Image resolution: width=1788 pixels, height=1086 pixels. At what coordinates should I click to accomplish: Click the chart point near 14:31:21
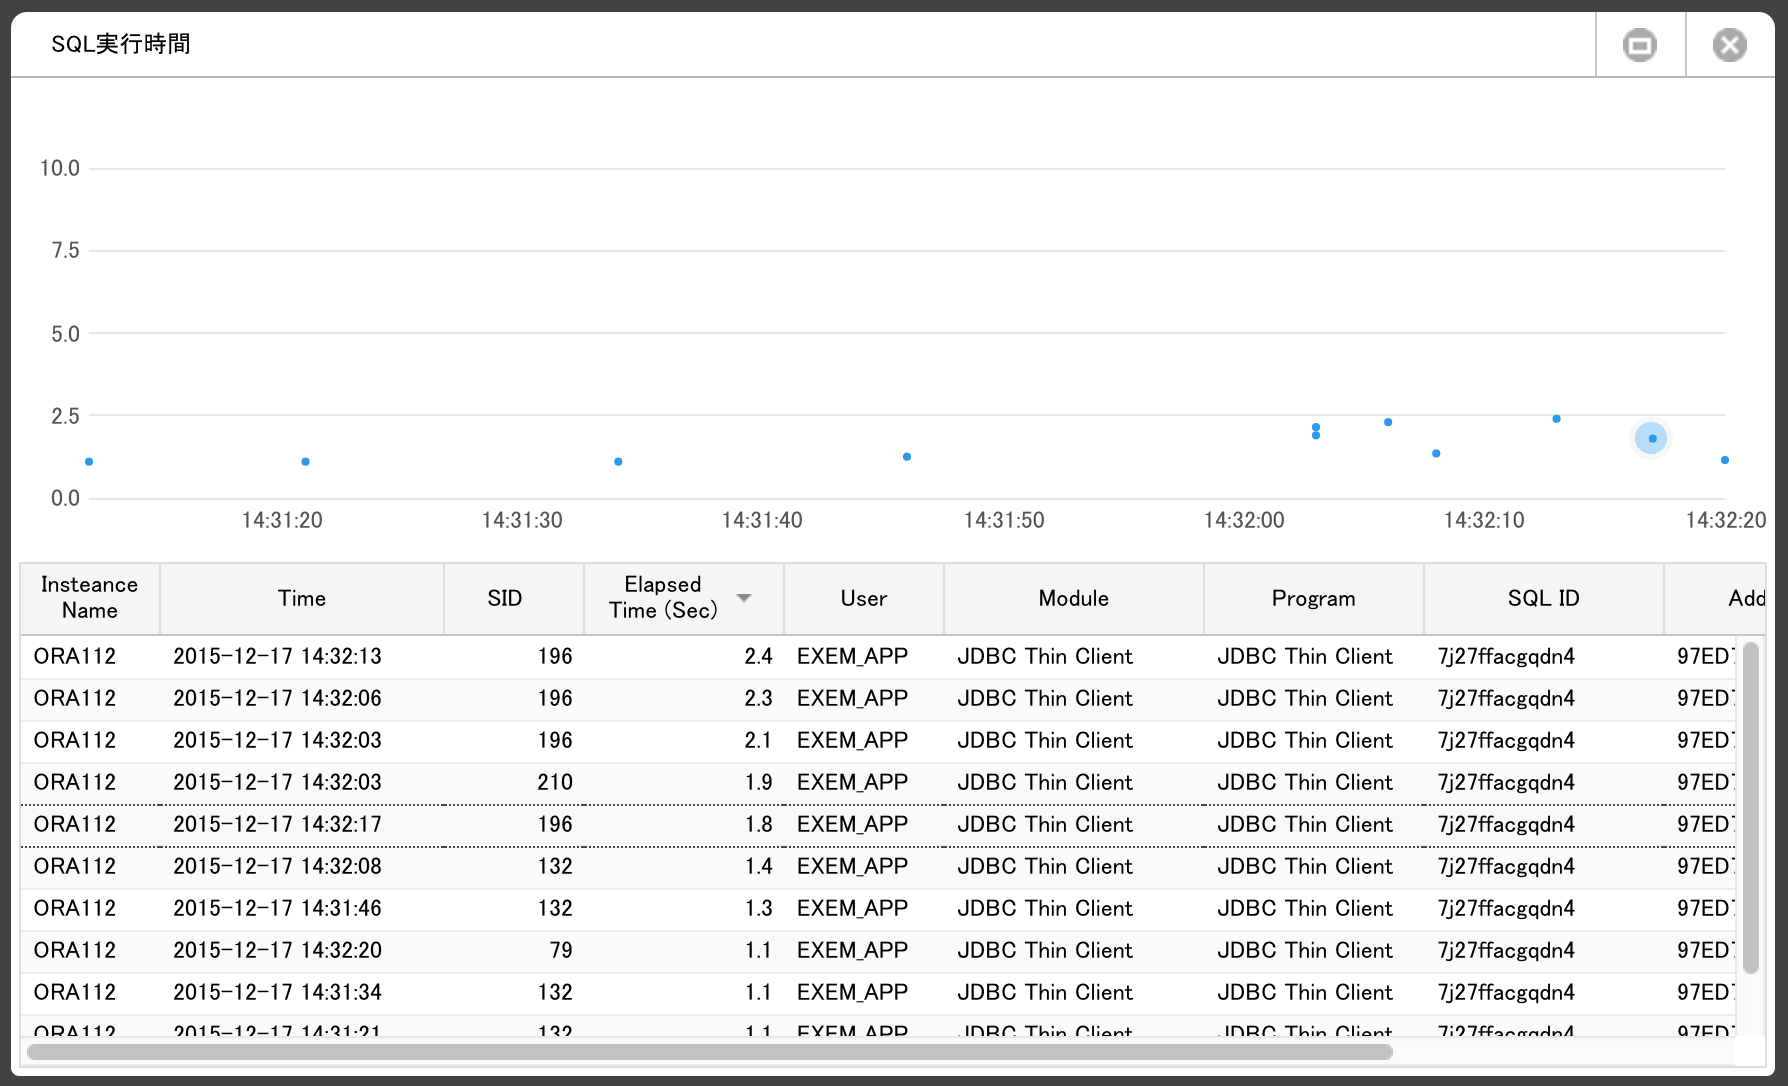(305, 462)
